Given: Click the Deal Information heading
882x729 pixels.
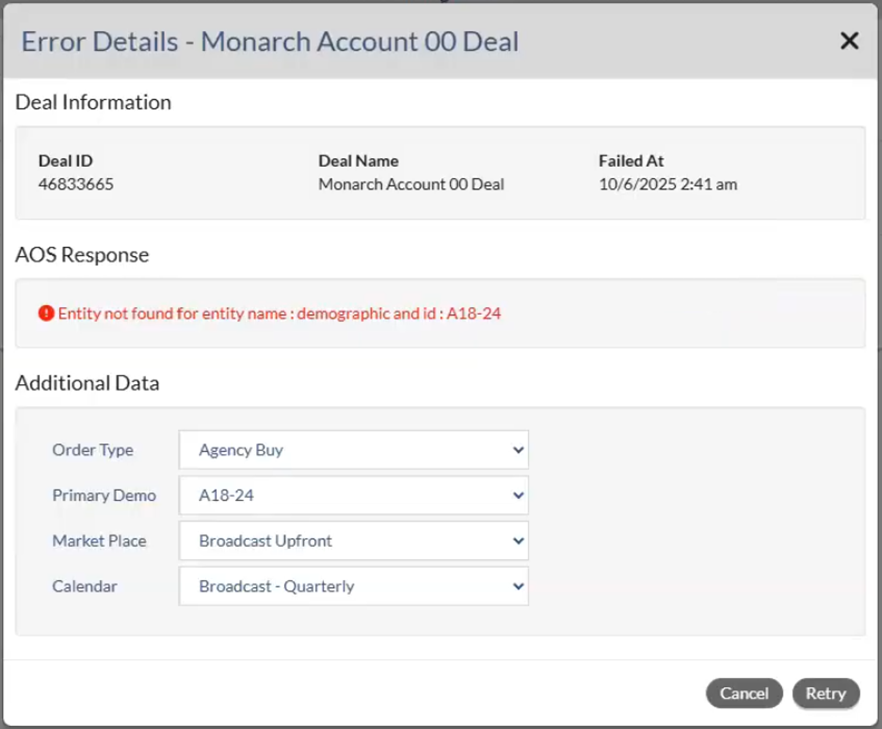Looking at the screenshot, I should pos(93,102).
